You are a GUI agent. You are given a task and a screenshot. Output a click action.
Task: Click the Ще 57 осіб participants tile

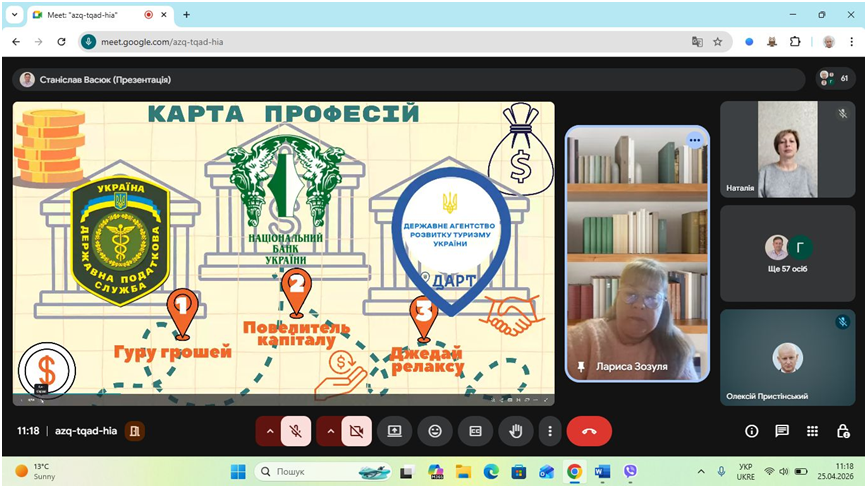click(787, 254)
